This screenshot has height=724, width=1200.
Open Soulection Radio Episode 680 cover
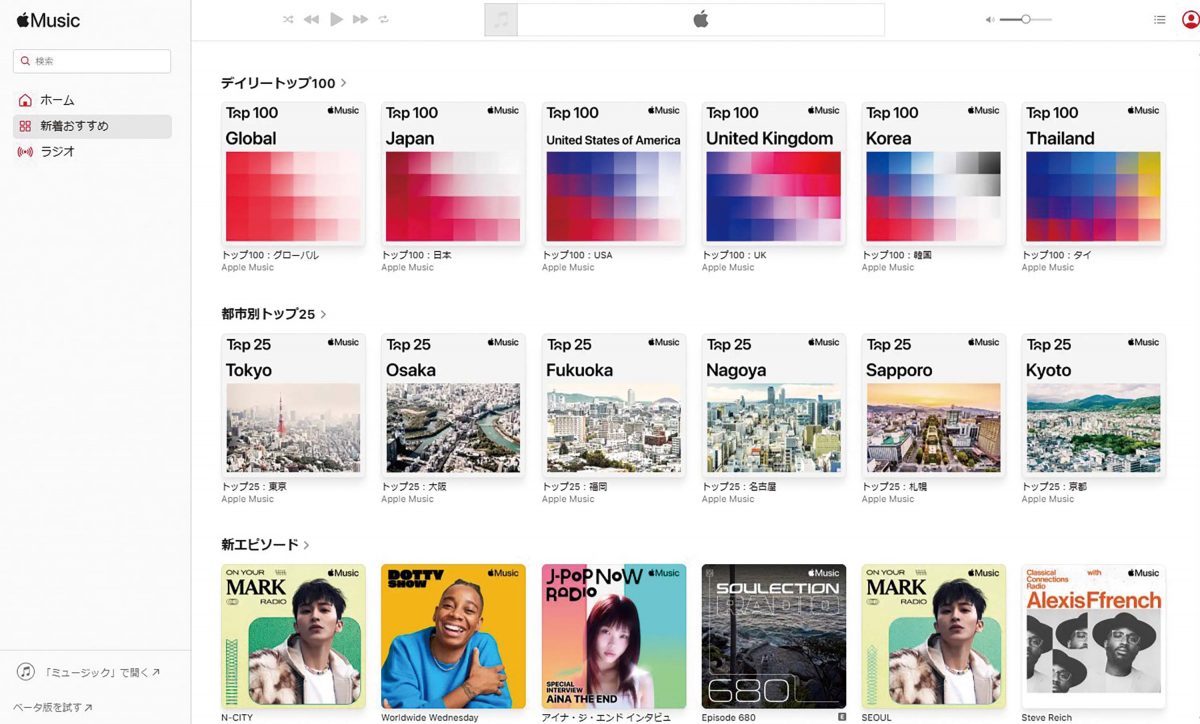tap(774, 636)
